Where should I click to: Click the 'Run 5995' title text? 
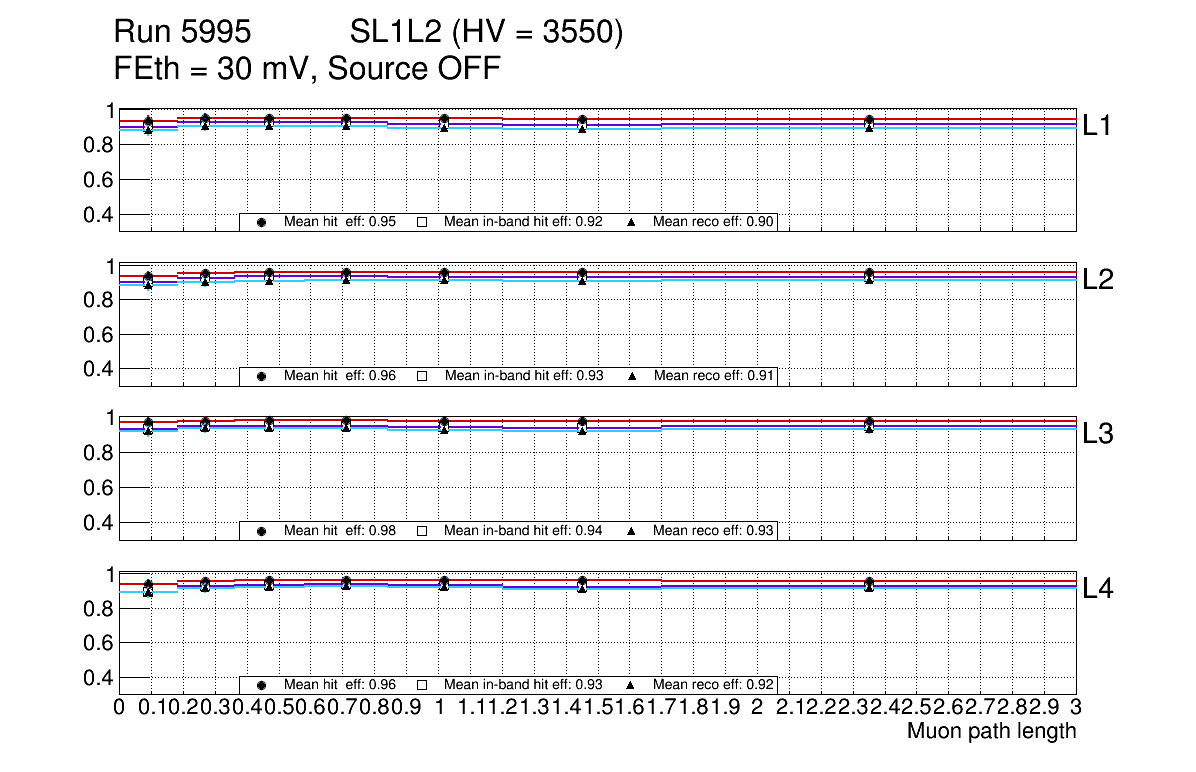181,33
